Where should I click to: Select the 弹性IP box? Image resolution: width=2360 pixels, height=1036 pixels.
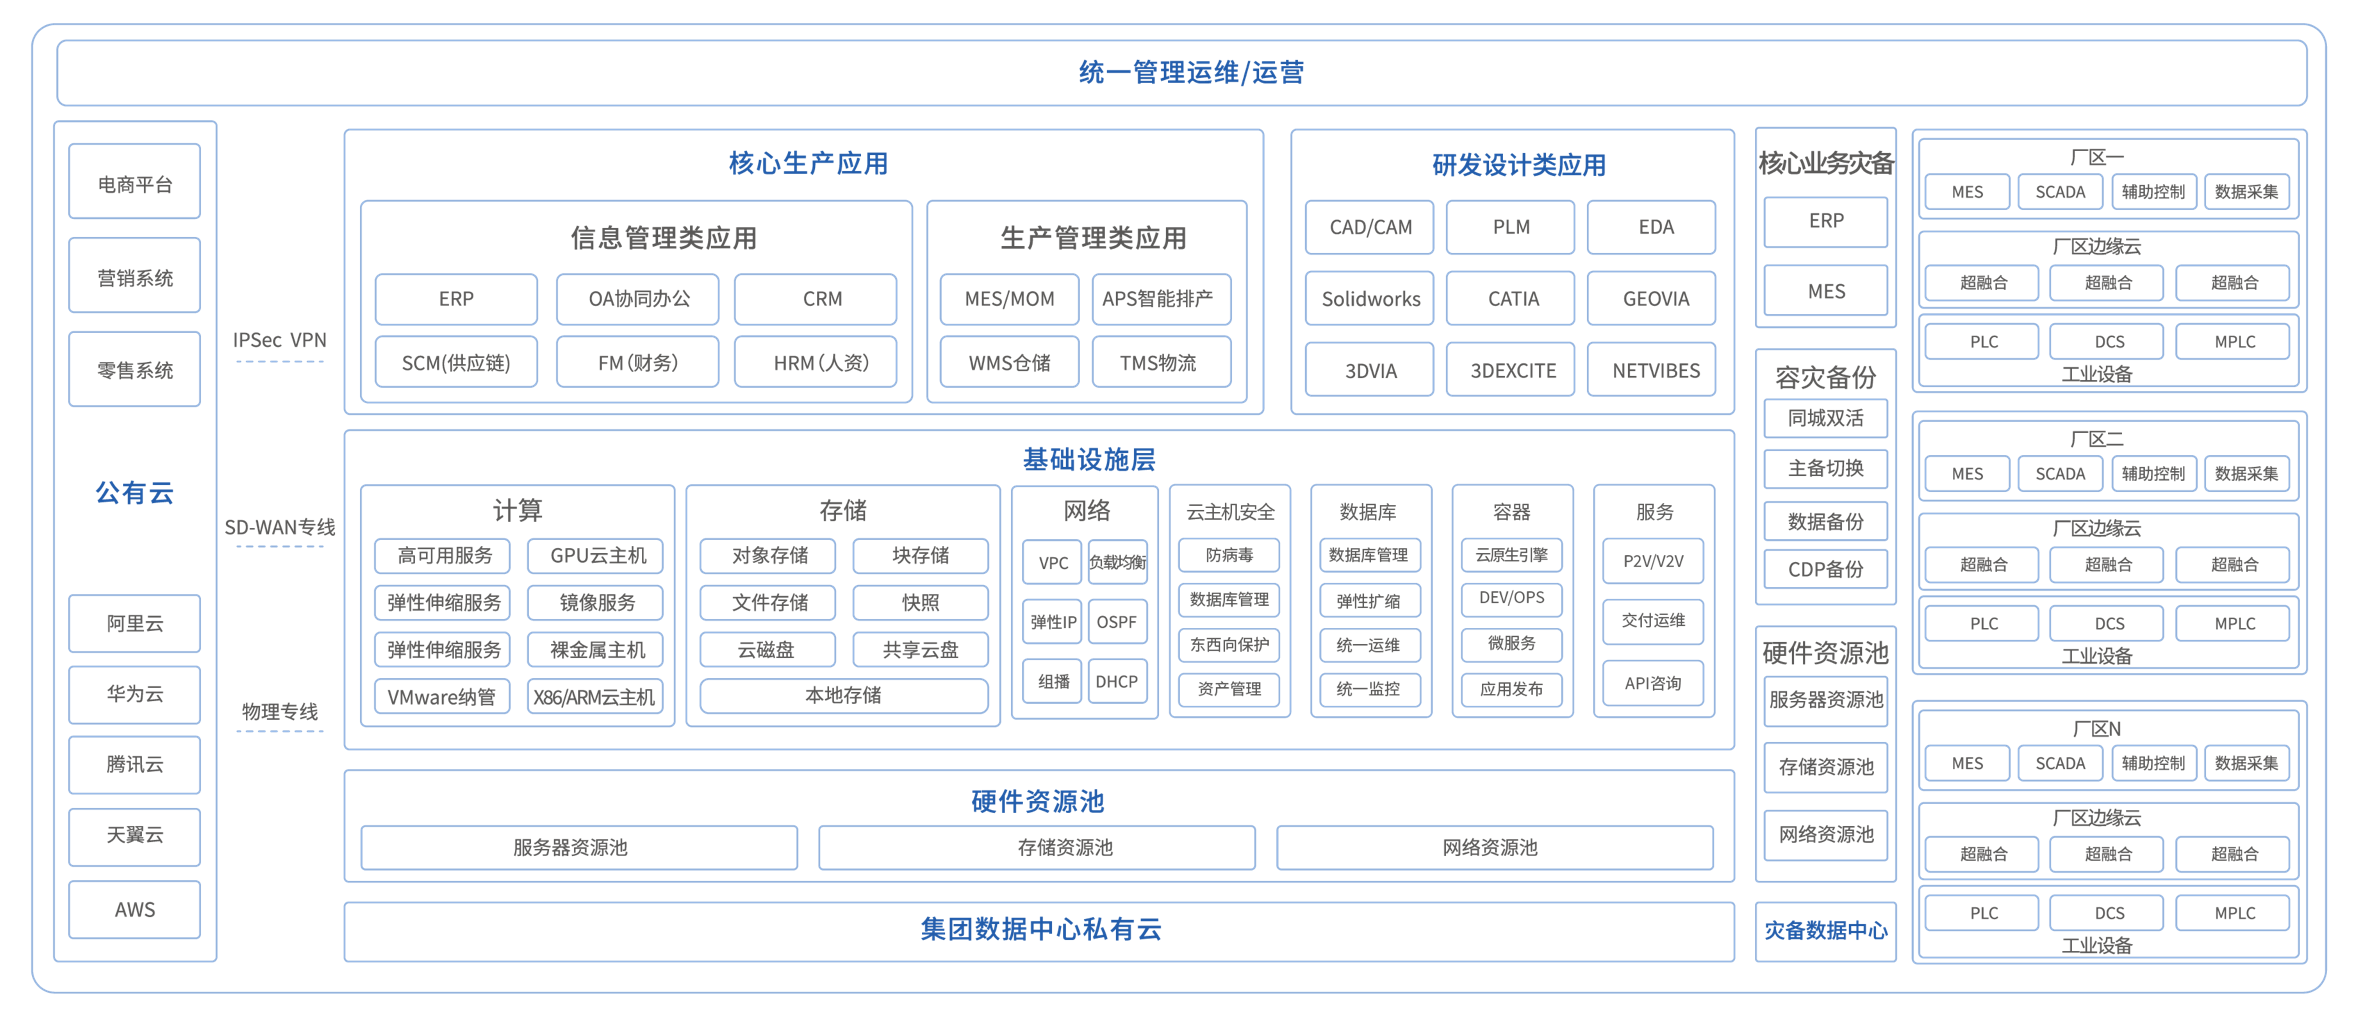(x=1053, y=622)
